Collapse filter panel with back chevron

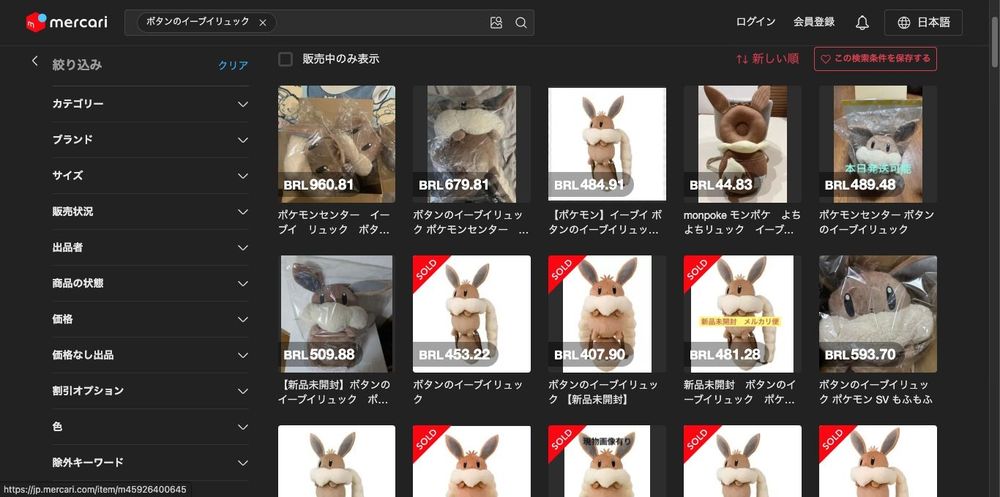[x=34, y=61]
